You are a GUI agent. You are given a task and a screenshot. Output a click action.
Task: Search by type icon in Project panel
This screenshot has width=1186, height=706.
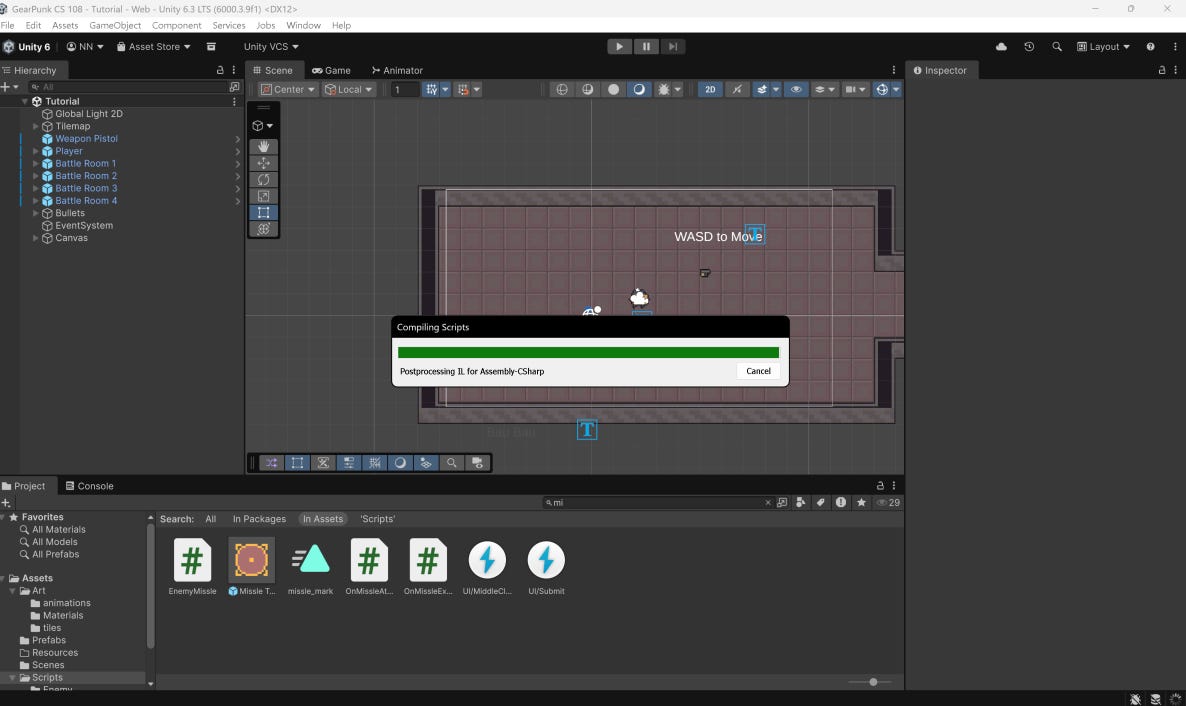coord(800,502)
